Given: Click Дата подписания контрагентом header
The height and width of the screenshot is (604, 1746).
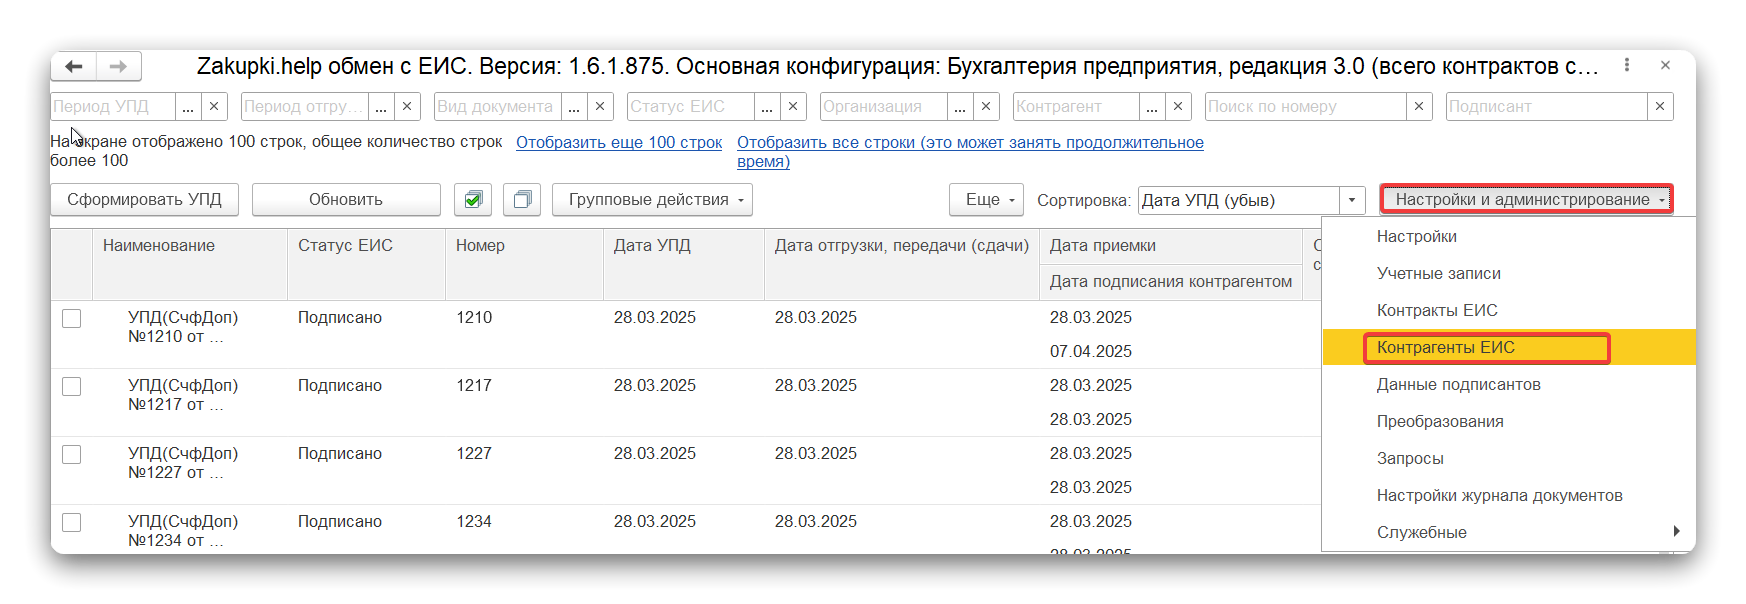Looking at the screenshot, I should pos(1172,282).
